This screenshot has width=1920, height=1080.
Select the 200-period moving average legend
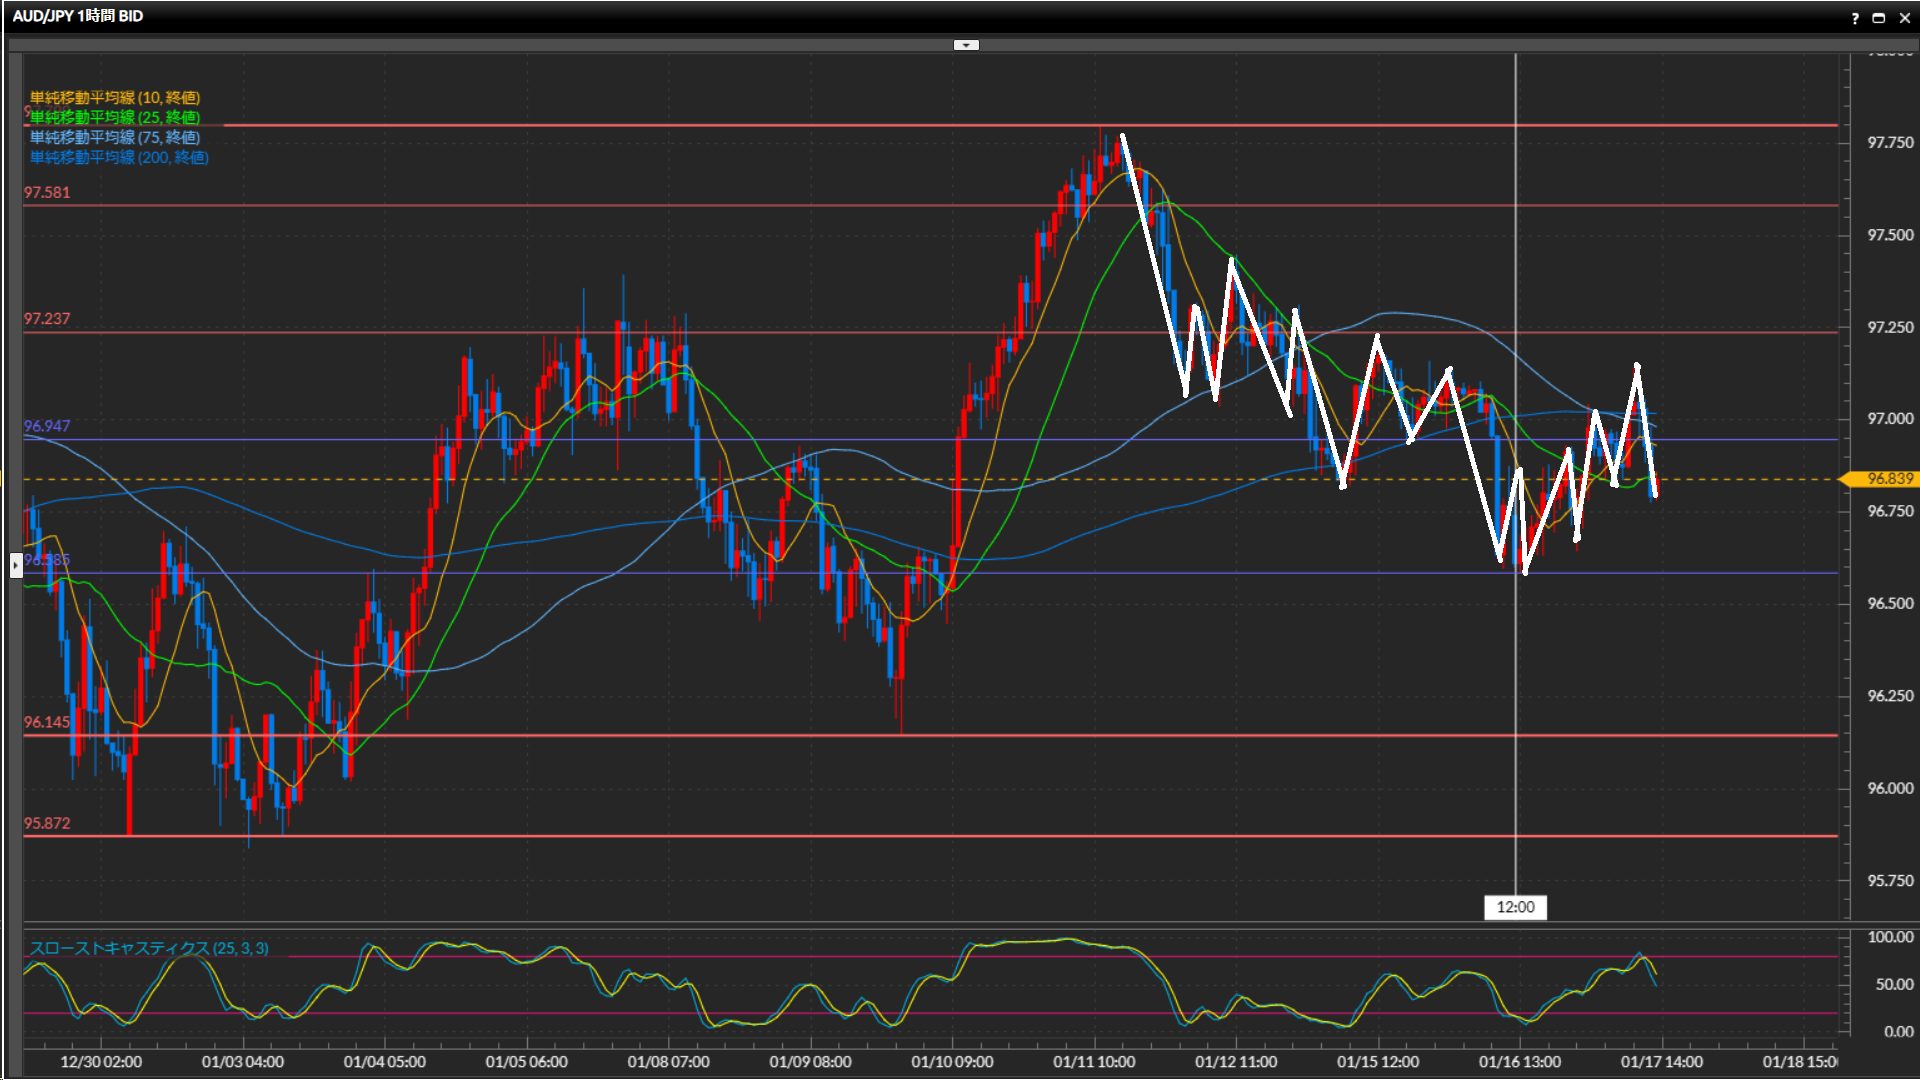[x=119, y=157]
